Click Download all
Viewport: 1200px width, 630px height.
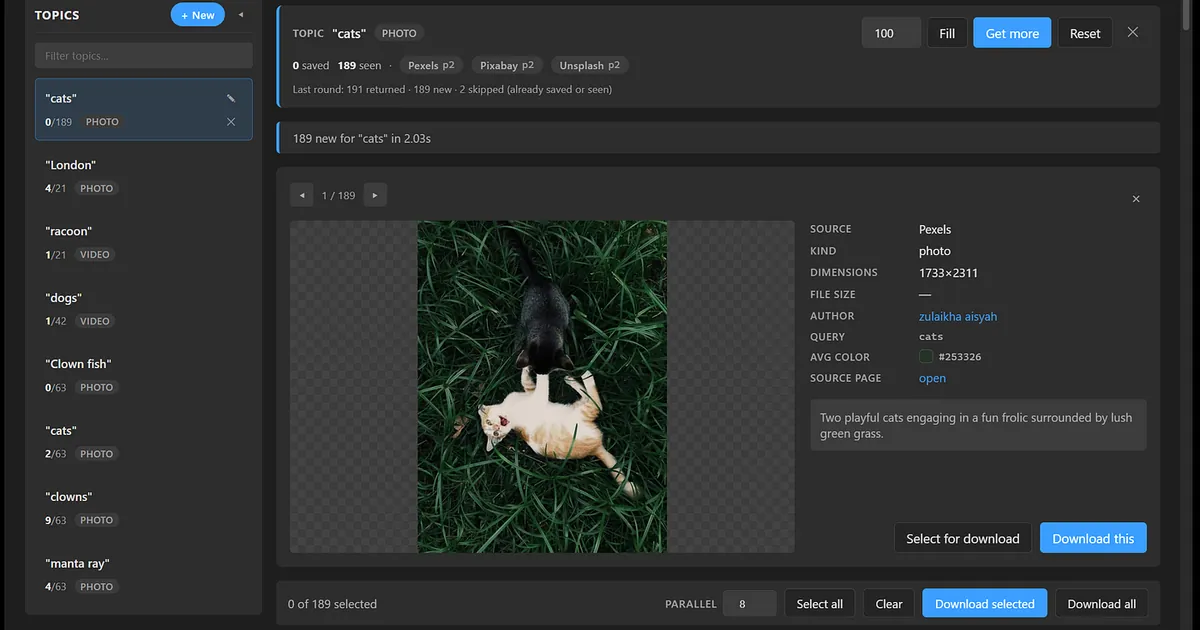pyautogui.click(x=1102, y=604)
